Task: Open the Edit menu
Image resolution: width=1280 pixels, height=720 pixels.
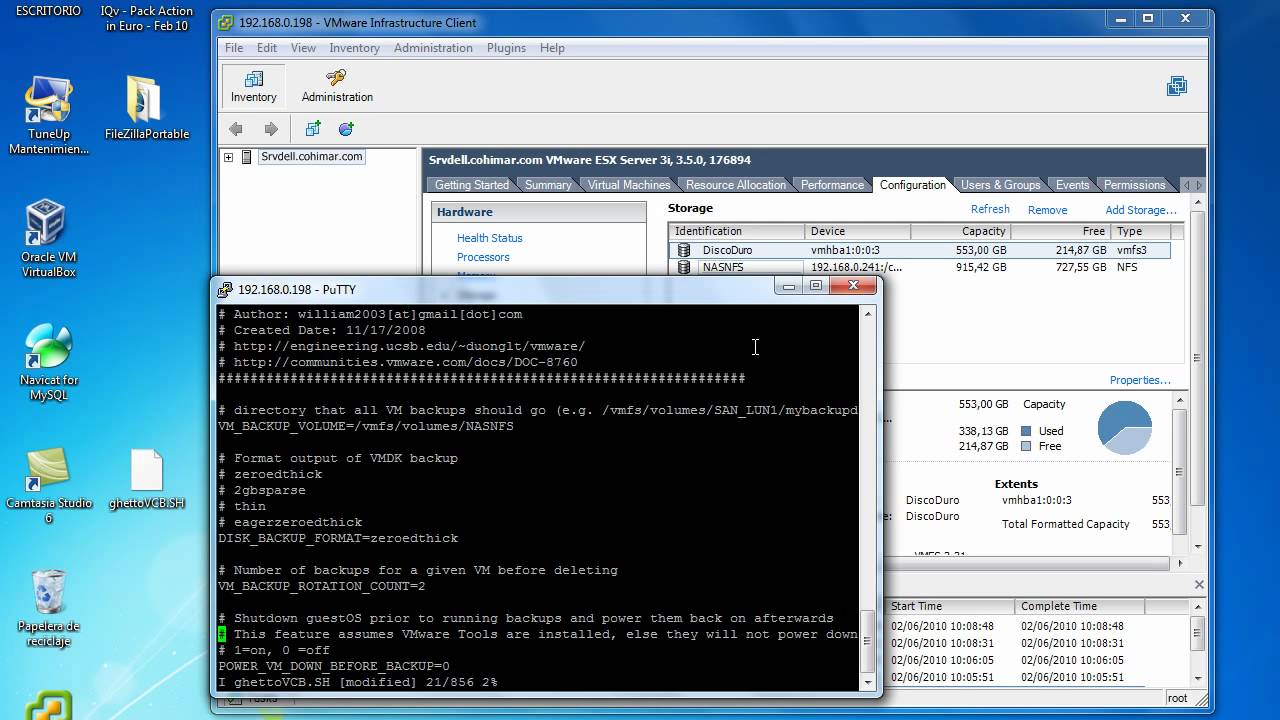Action: click(267, 48)
